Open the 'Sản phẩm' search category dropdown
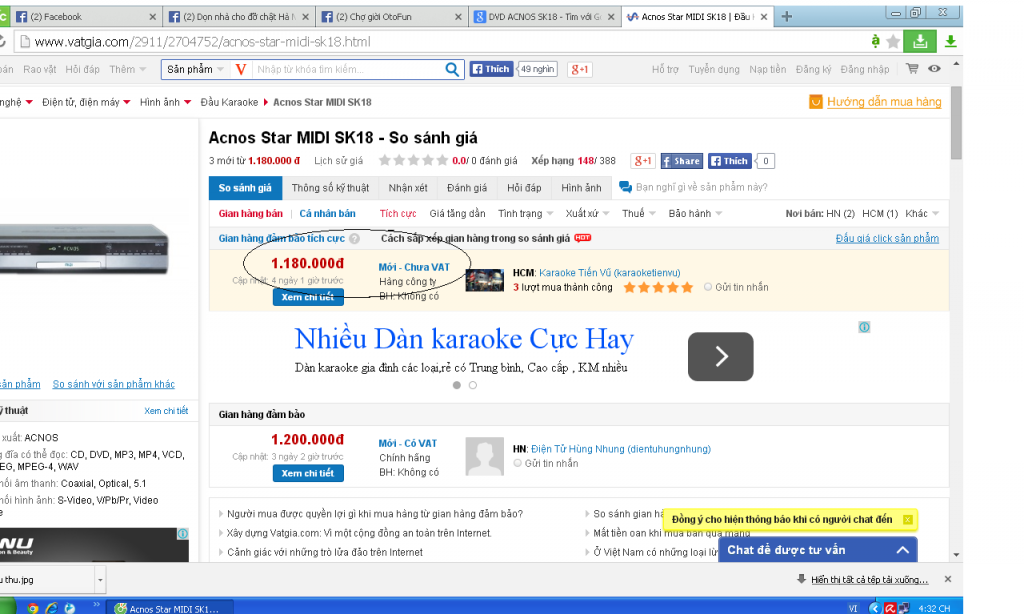Image resolution: width=1024 pixels, height=614 pixels. (195, 69)
